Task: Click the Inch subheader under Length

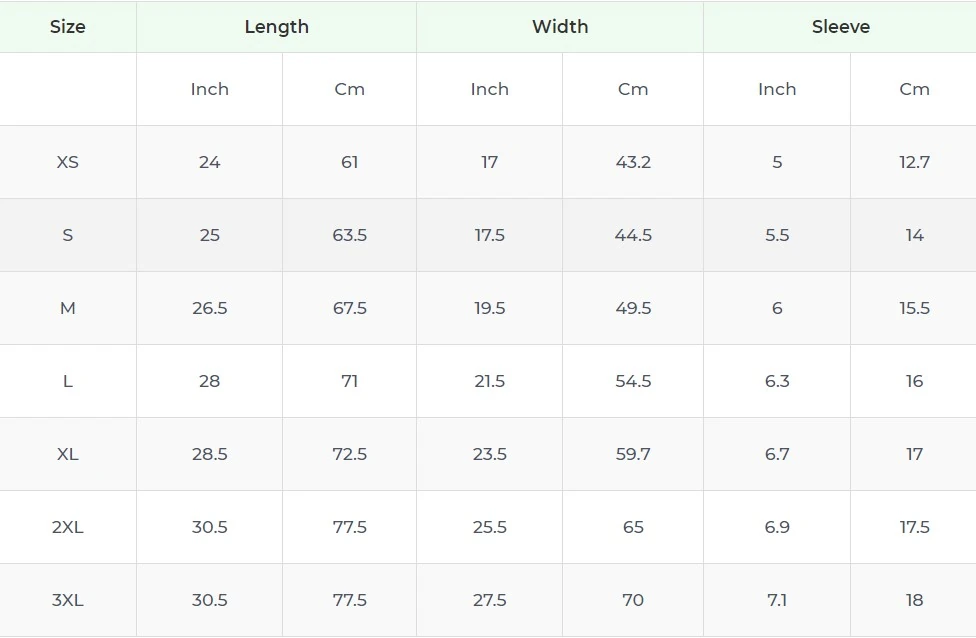Action: point(209,89)
